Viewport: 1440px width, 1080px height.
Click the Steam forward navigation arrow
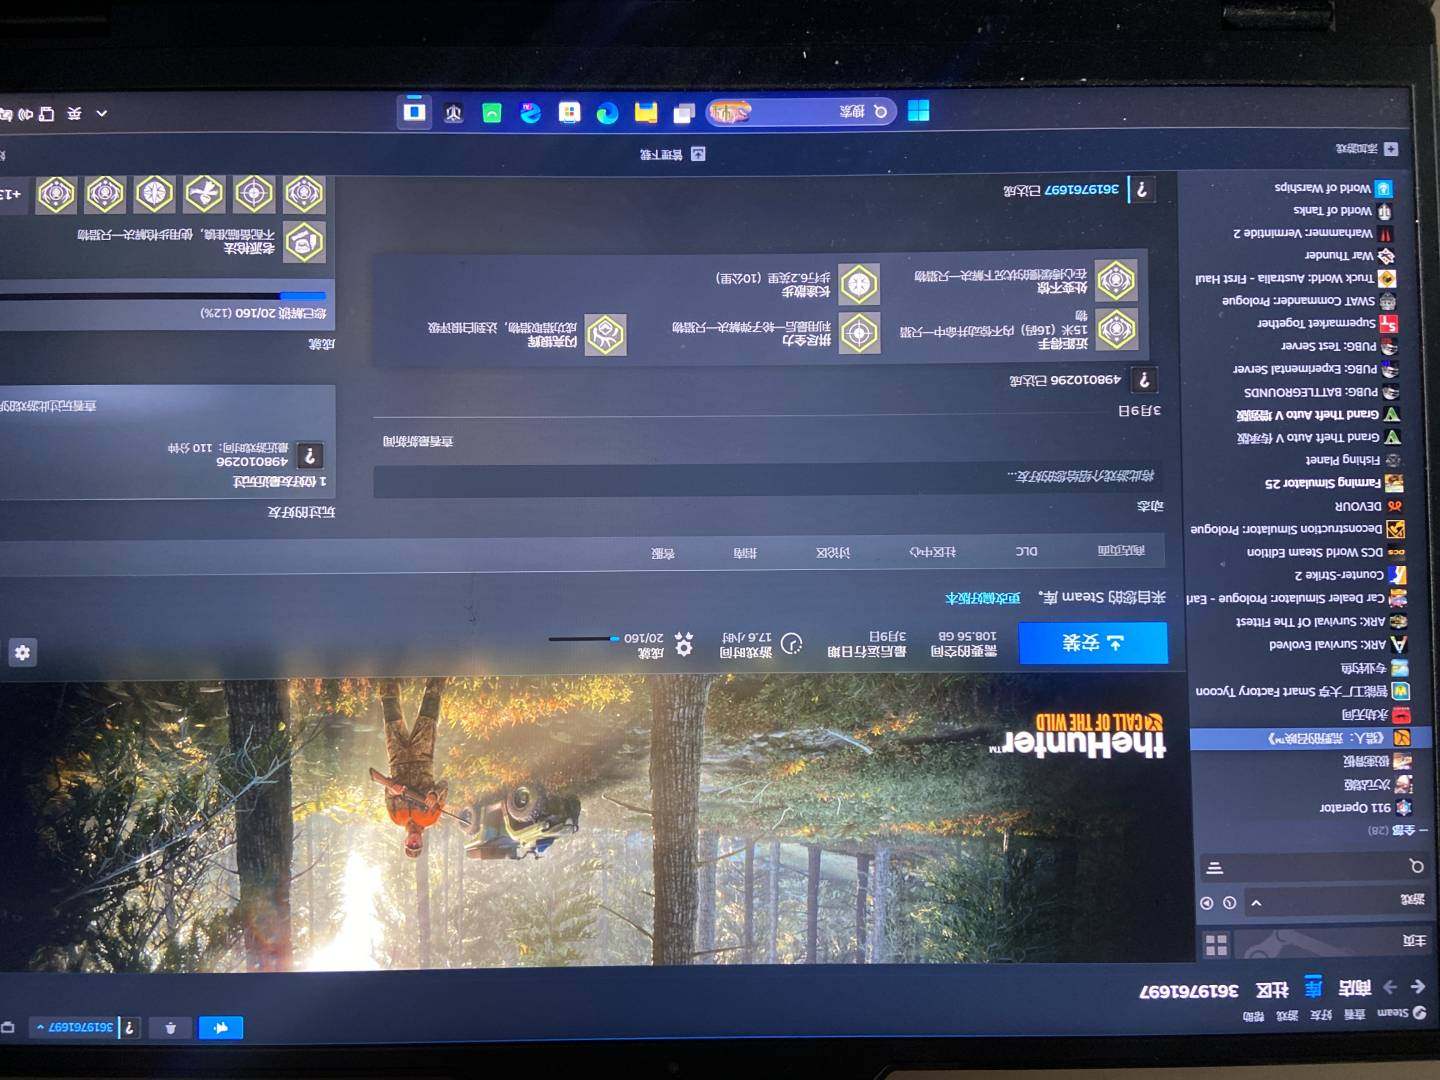pyautogui.click(x=1390, y=987)
